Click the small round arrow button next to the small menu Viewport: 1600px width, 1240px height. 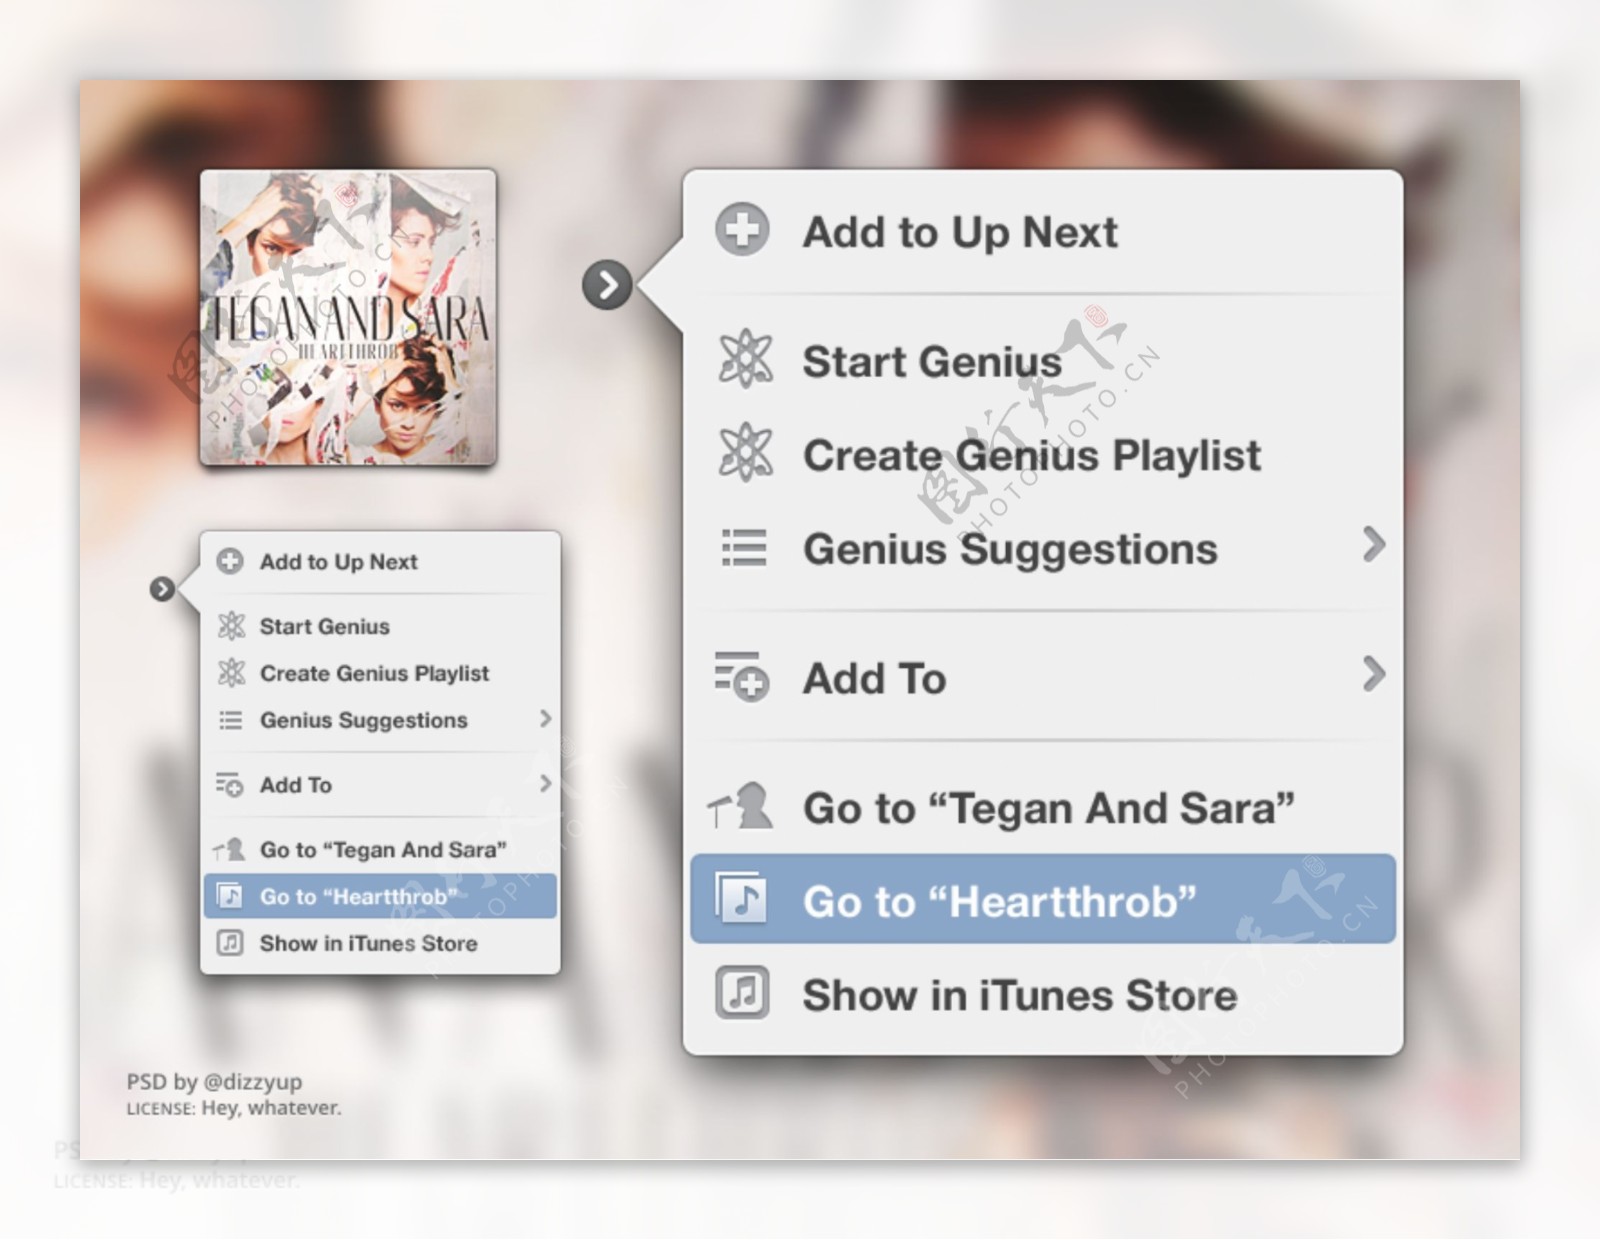point(162,589)
